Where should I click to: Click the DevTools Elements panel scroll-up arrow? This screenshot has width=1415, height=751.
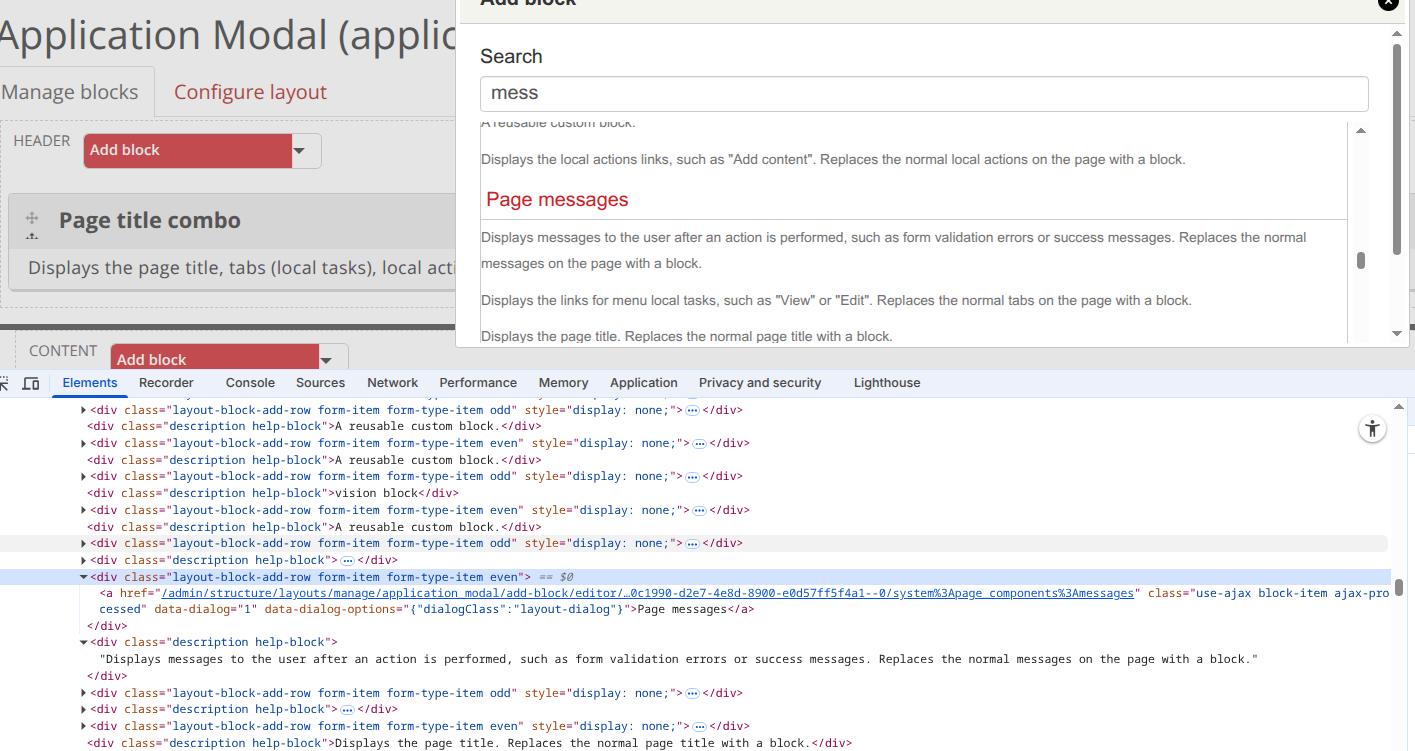point(1399,407)
